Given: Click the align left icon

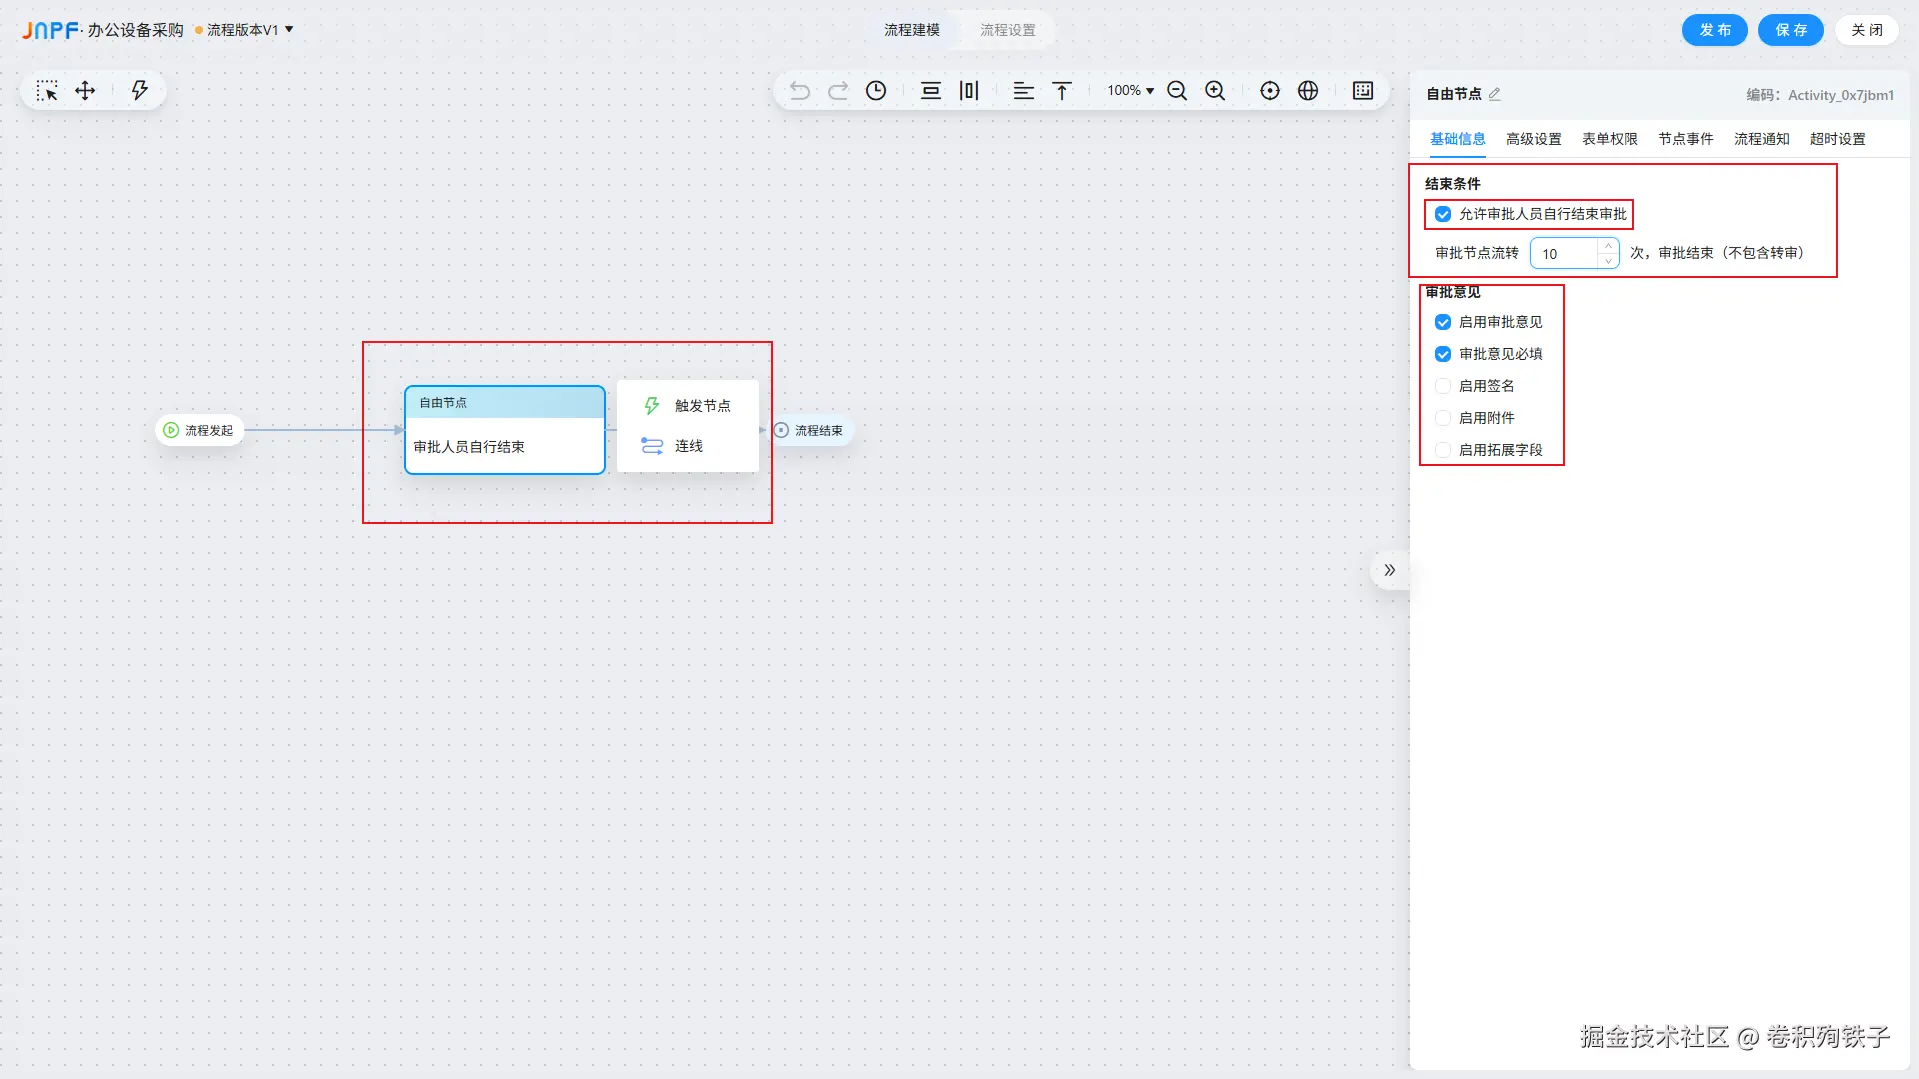Looking at the screenshot, I should pos(1024,91).
